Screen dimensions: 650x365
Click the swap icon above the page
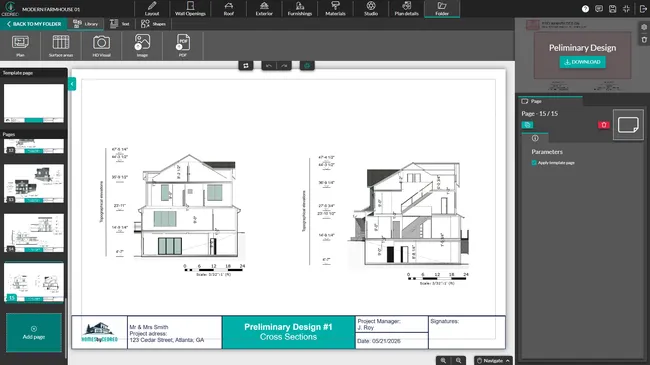click(x=246, y=66)
